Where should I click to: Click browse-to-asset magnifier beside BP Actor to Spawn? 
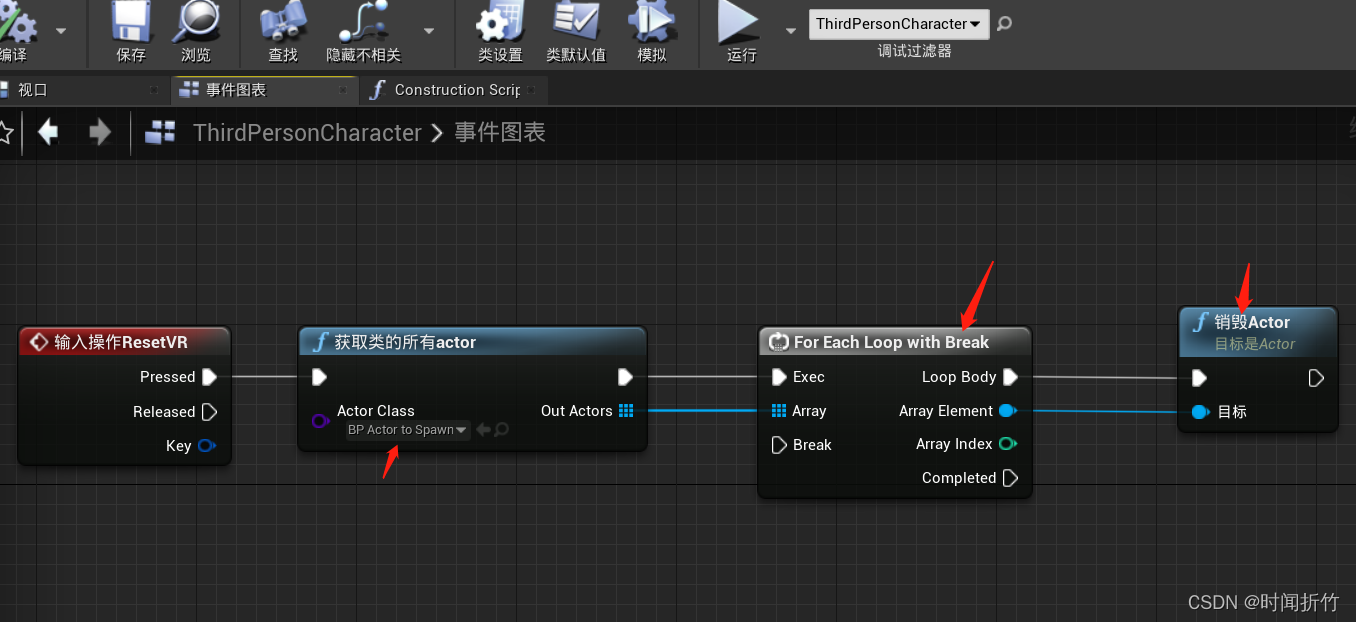tap(501, 430)
